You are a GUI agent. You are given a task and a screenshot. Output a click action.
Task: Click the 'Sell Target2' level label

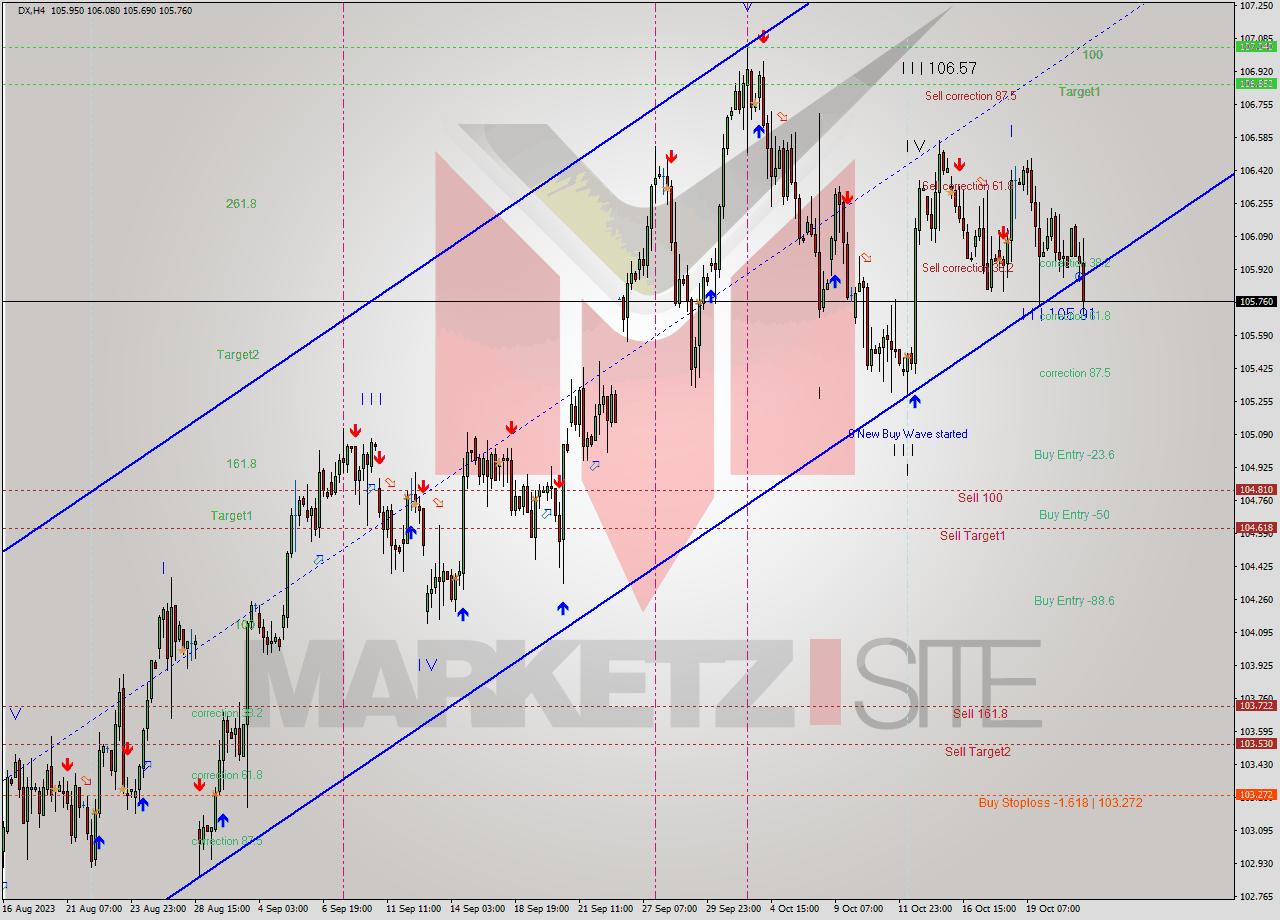coord(978,752)
